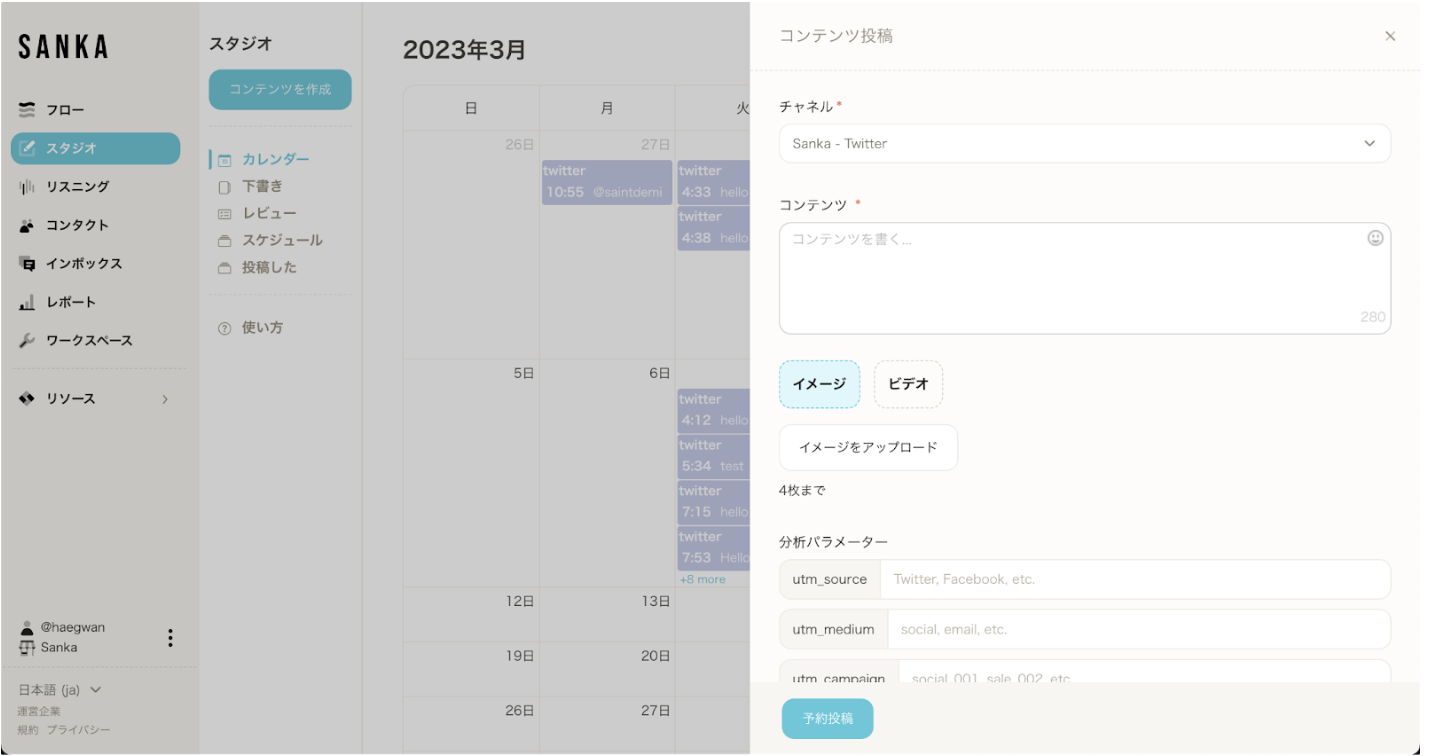Screen dimensions: 1430x756
Task: Click the コンタクト people icon
Action: coord(27,226)
